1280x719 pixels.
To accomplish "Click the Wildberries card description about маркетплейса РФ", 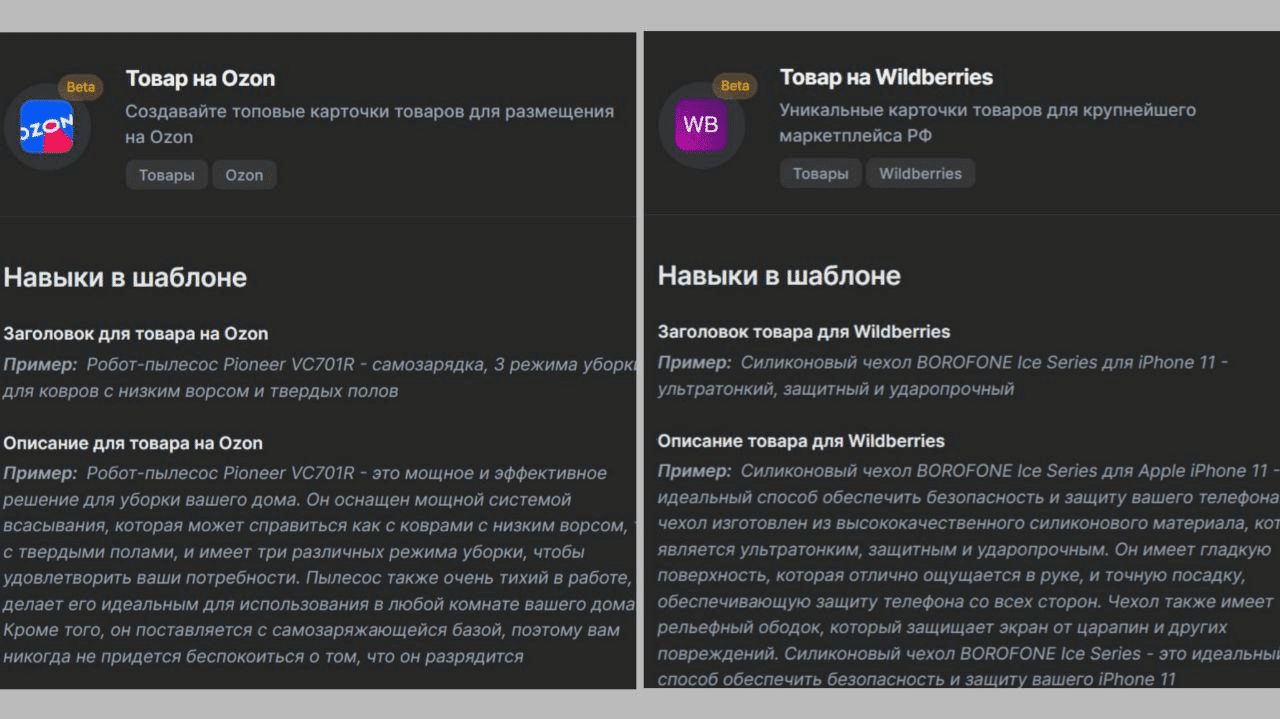I will coord(987,122).
